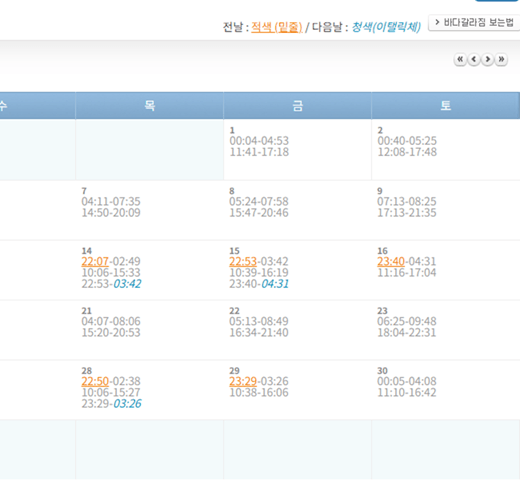This screenshot has width=520, height=481.
Task: Jump forward with double-right arrow
Action: [501, 60]
